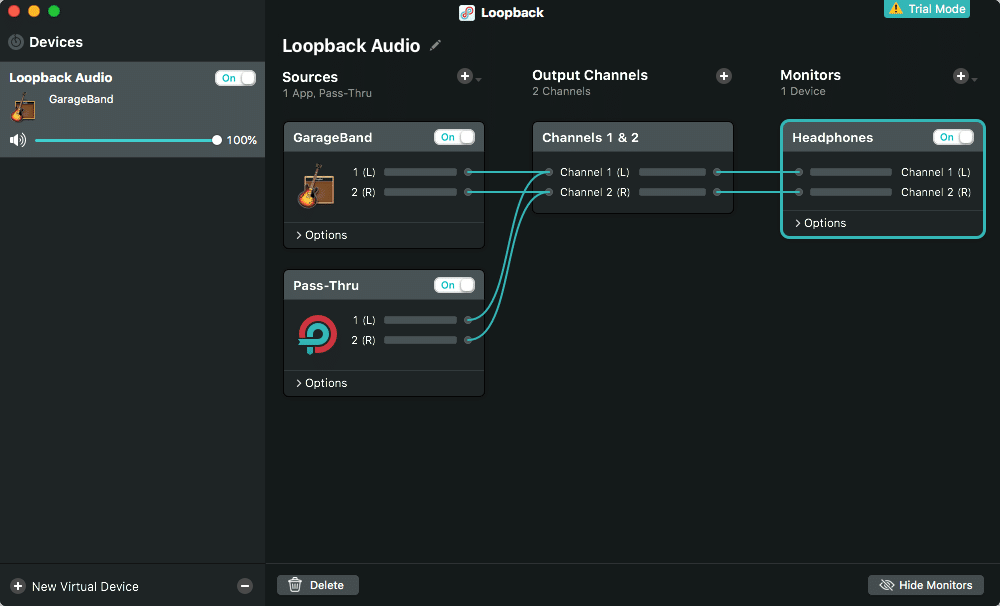Click the Trial Mode warning badge
The image size is (1000, 606).
tap(927, 9)
